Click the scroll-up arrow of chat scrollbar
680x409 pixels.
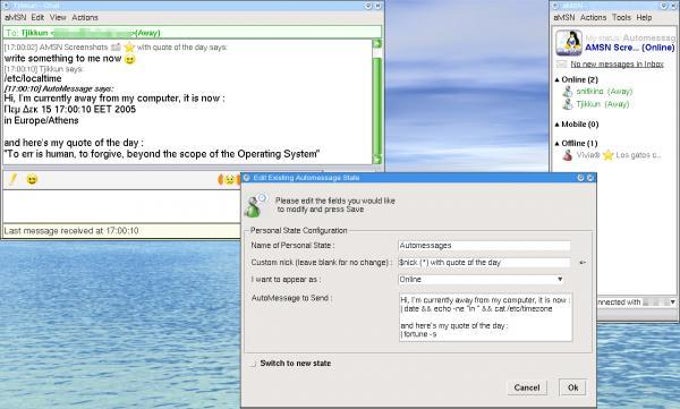click(377, 44)
